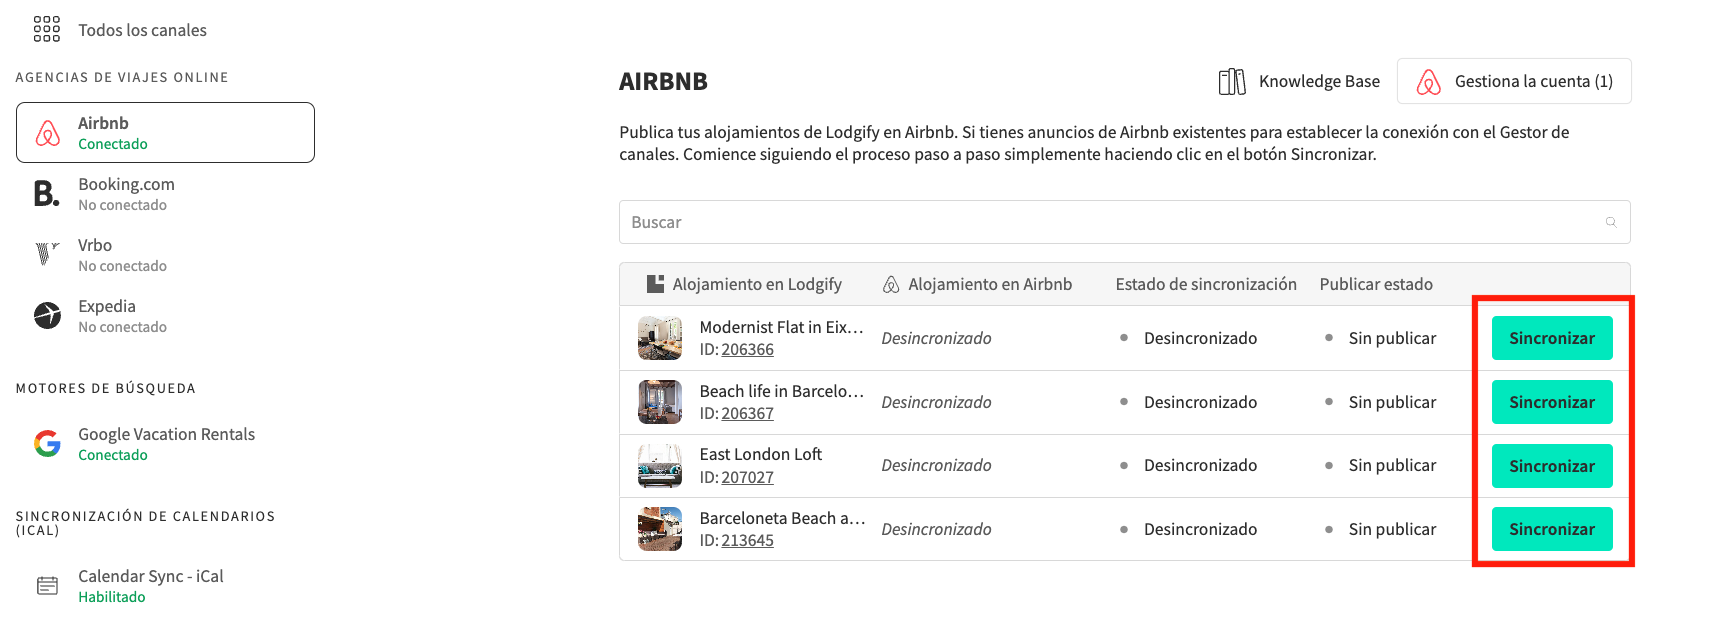Sincronizar the Modernist Flat in Eix listing
This screenshot has height=623, width=1734.
coord(1552,338)
